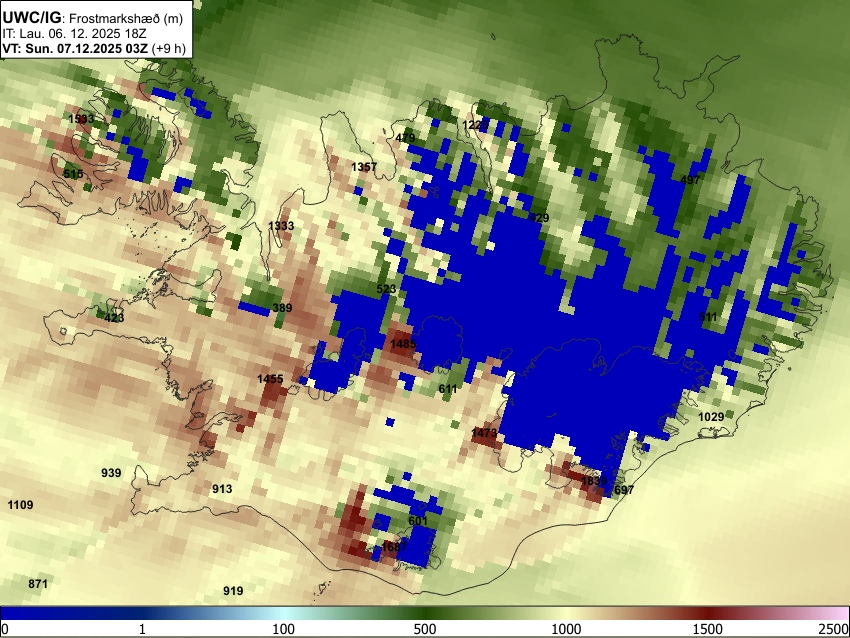Click the map value 697

tap(623, 491)
